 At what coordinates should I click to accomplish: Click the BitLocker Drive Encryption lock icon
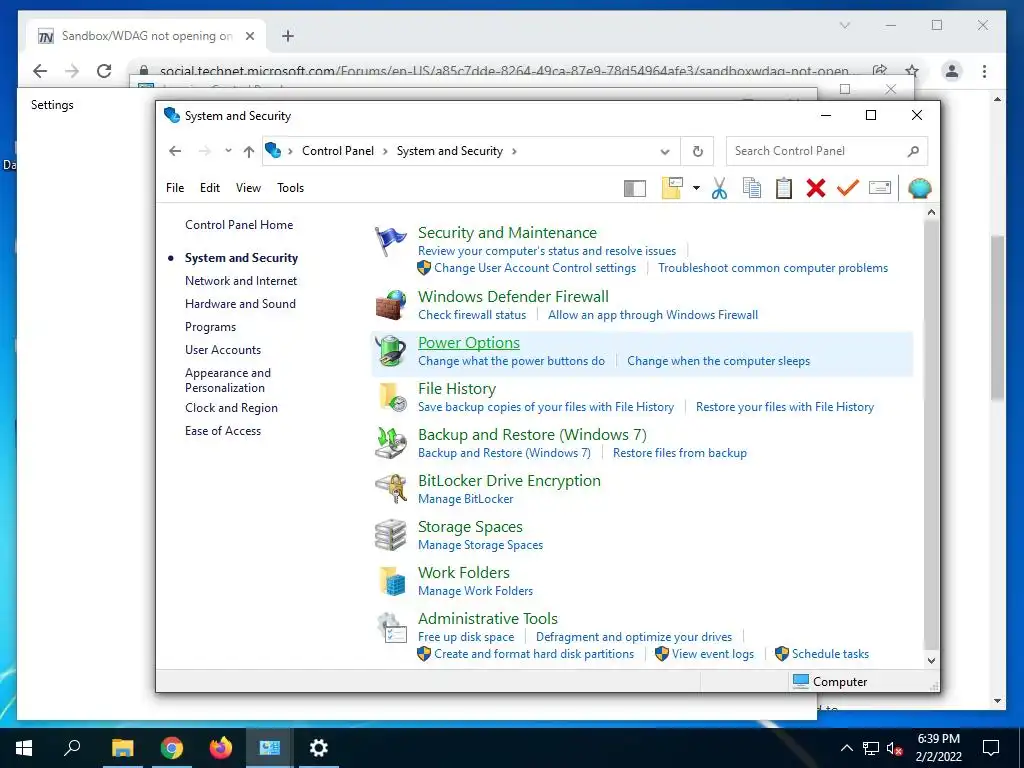click(391, 489)
